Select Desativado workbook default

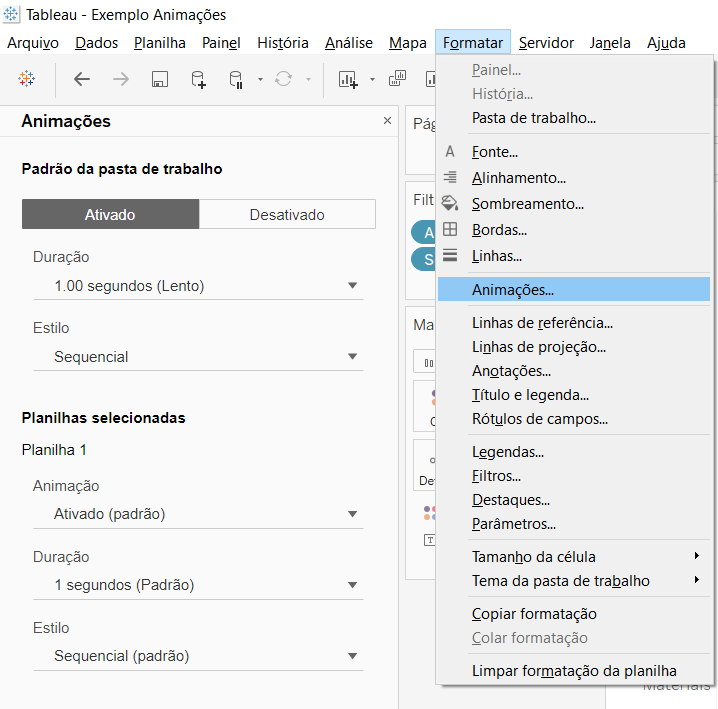point(287,214)
